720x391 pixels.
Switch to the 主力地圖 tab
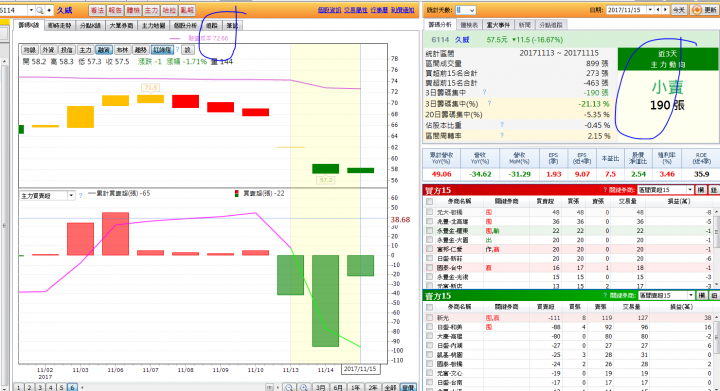[x=153, y=26]
